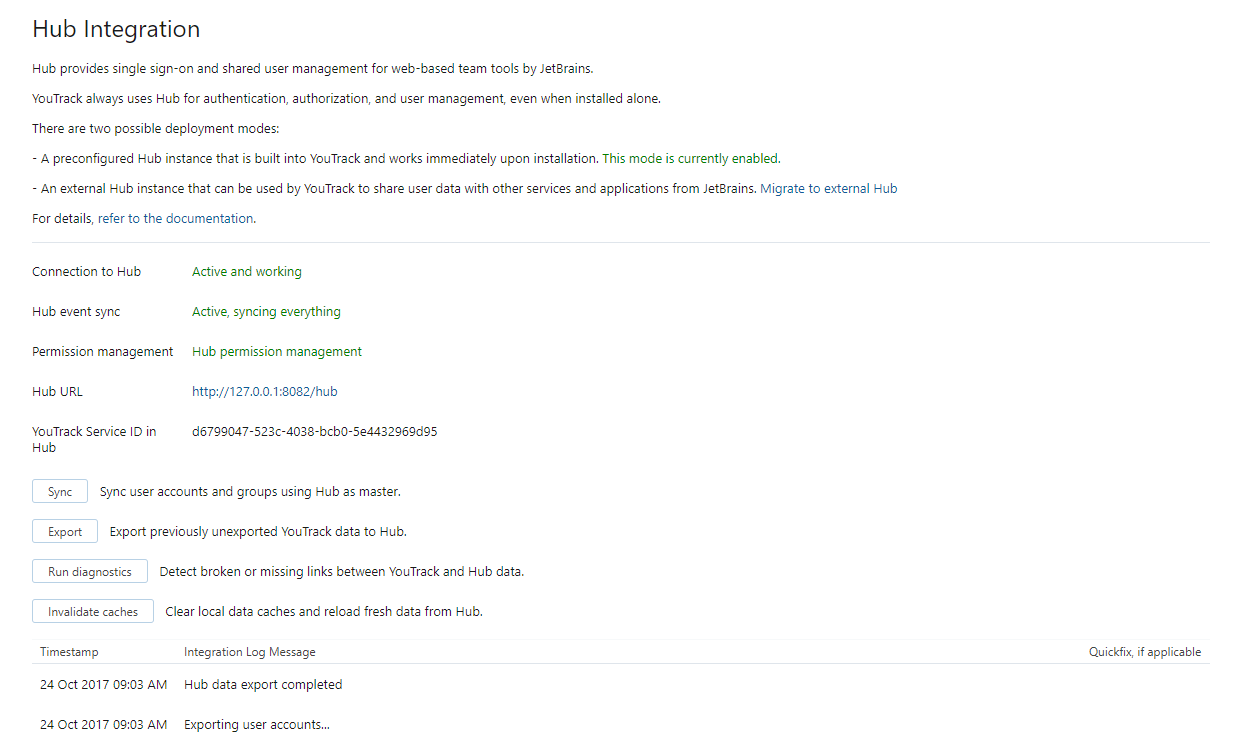Click the Integration Log Message column header
The width and height of the screenshot is (1241, 744).
249,652
